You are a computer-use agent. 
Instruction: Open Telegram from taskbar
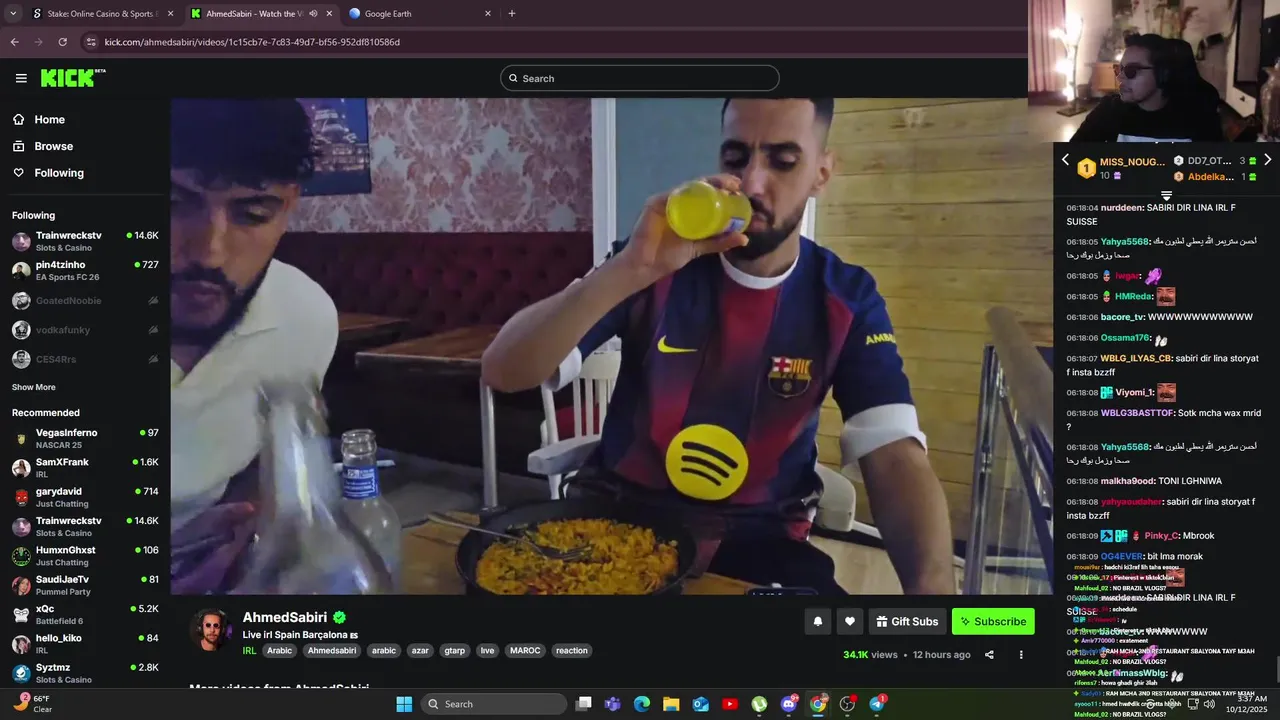click(877, 704)
